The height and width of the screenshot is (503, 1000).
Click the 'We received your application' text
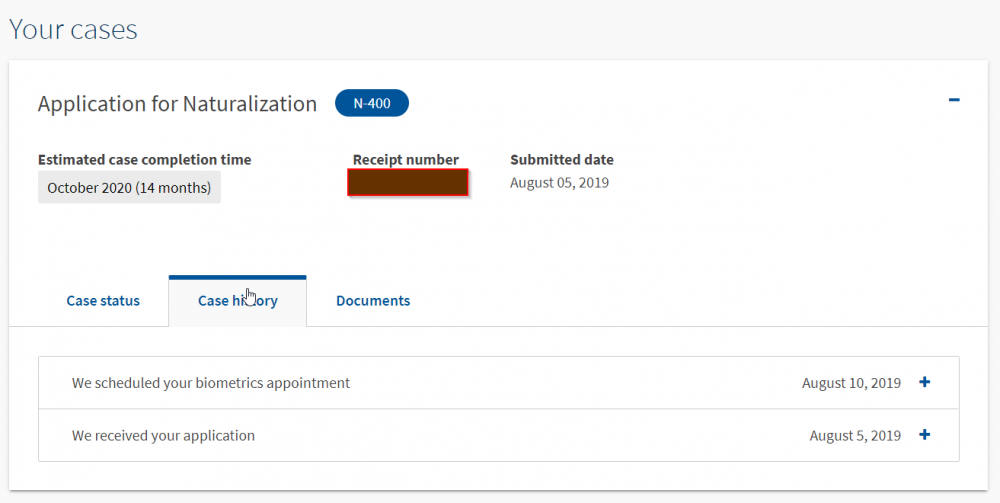click(x=163, y=435)
